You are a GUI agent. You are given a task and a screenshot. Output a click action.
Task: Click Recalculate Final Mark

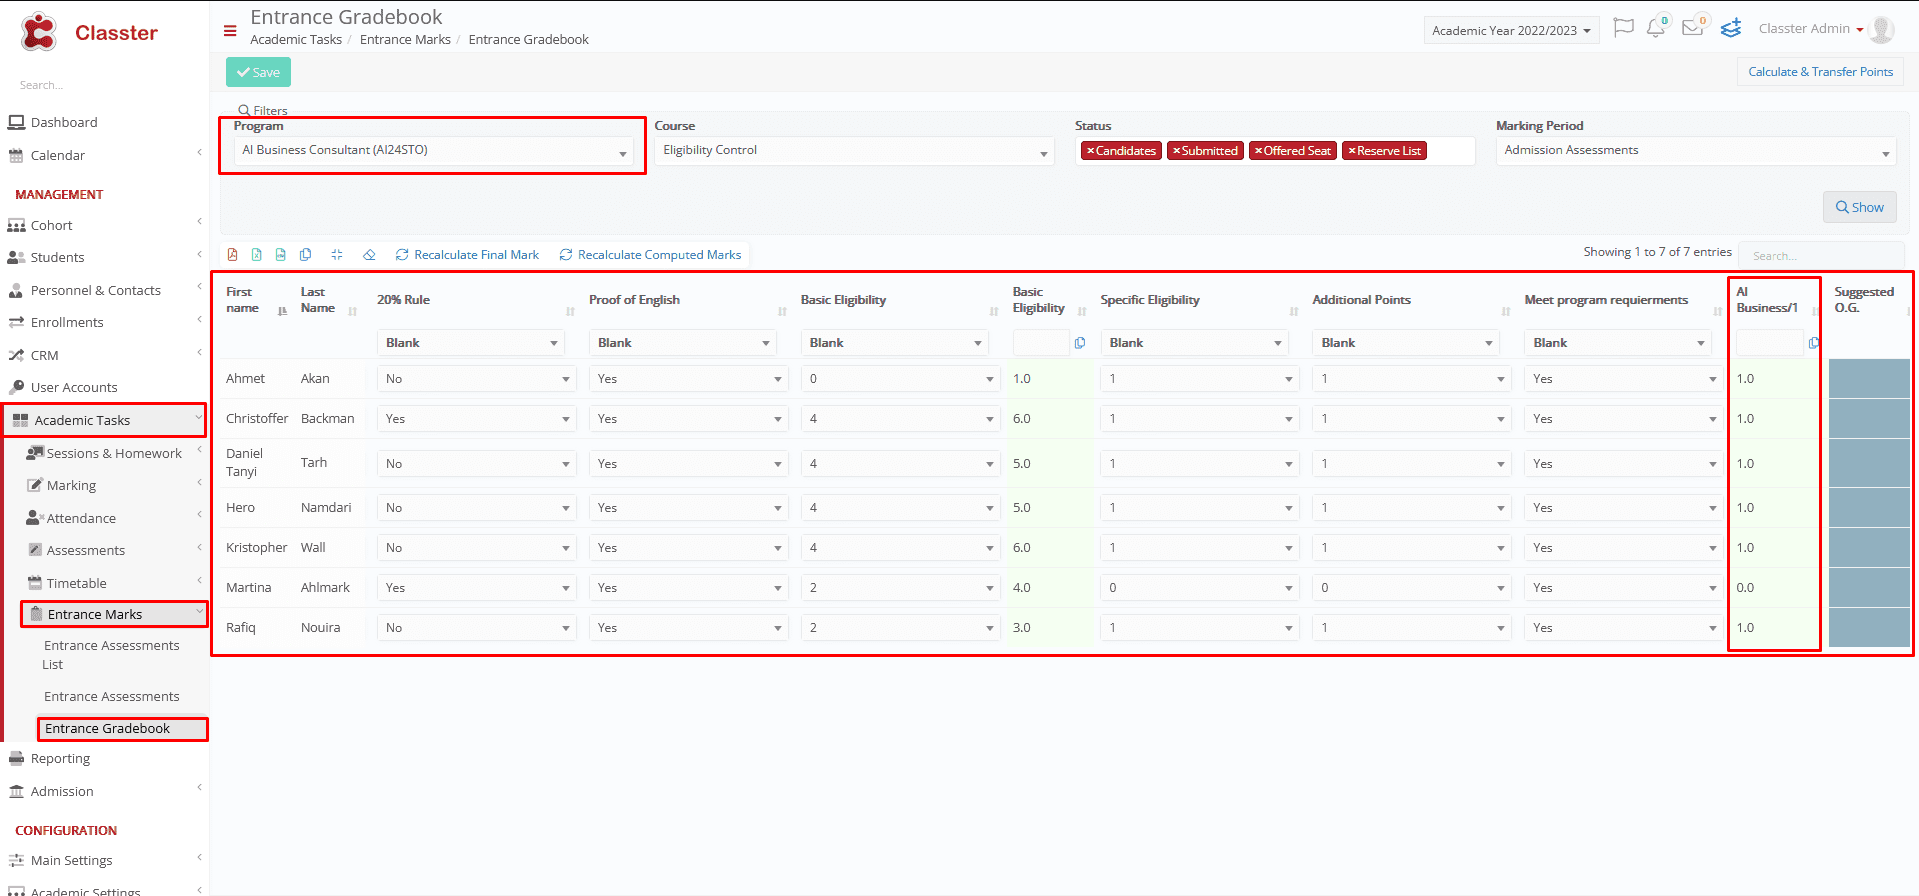pos(467,255)
